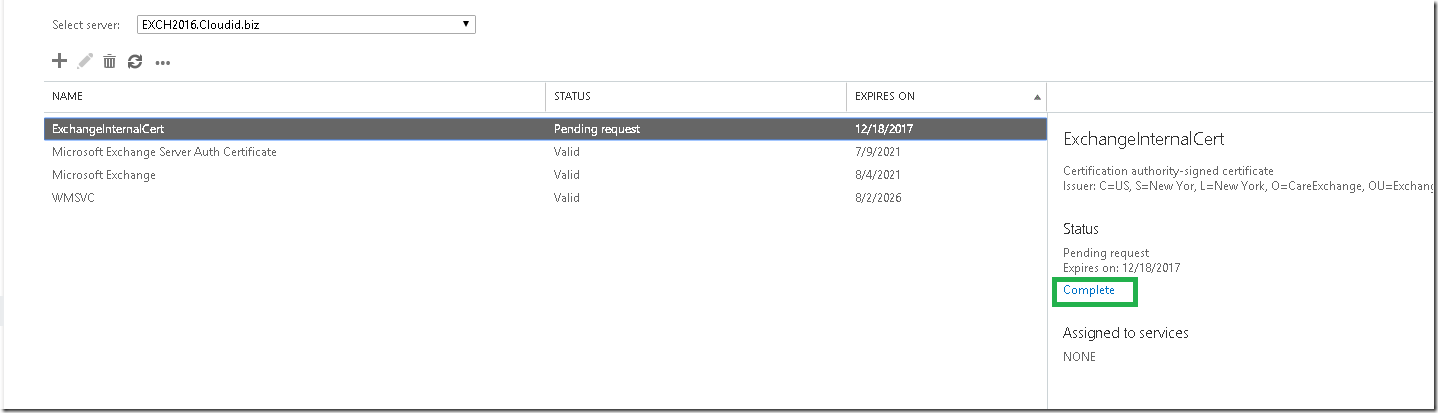Viewport: 1438px width, 413px height.
Task: Select the WMSVC certificate row
Action: coord(545,198)
